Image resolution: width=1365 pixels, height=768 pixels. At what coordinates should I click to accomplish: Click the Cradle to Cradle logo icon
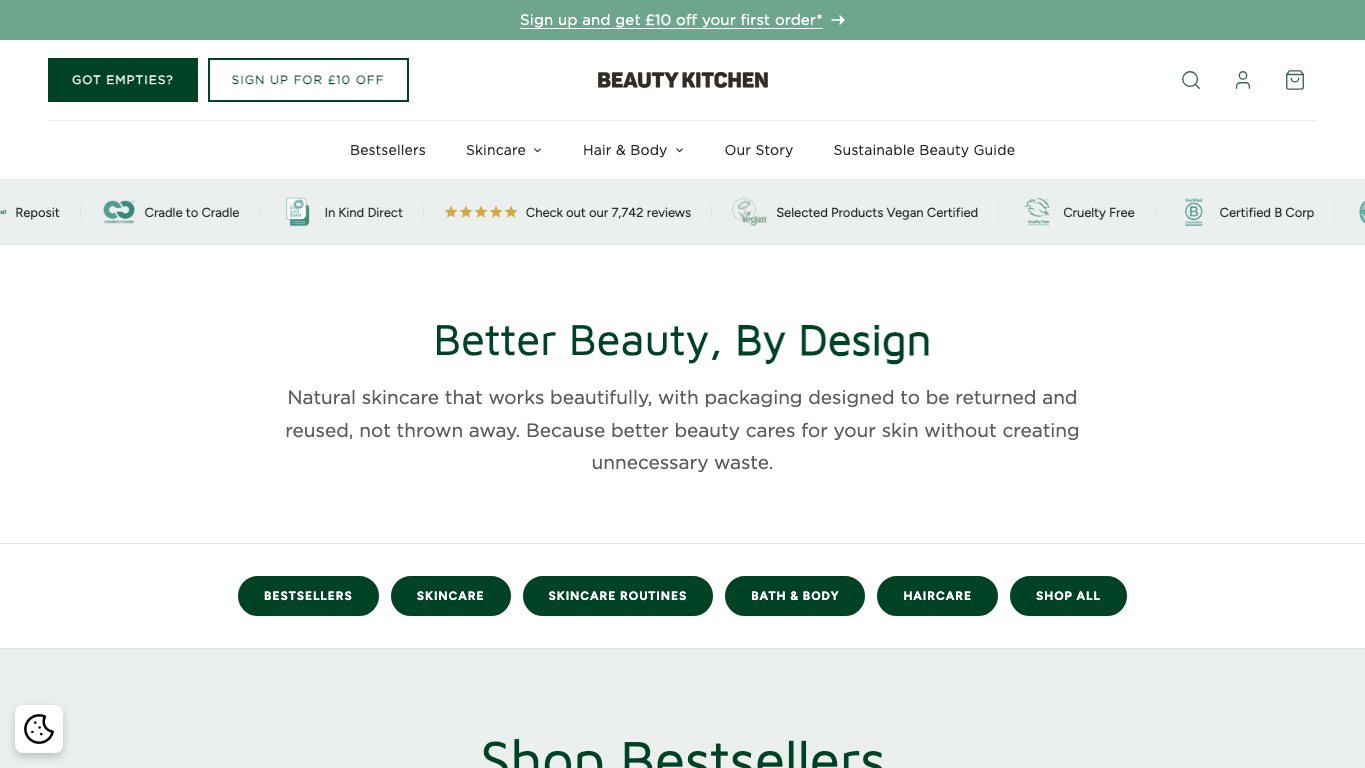point(119,212)
